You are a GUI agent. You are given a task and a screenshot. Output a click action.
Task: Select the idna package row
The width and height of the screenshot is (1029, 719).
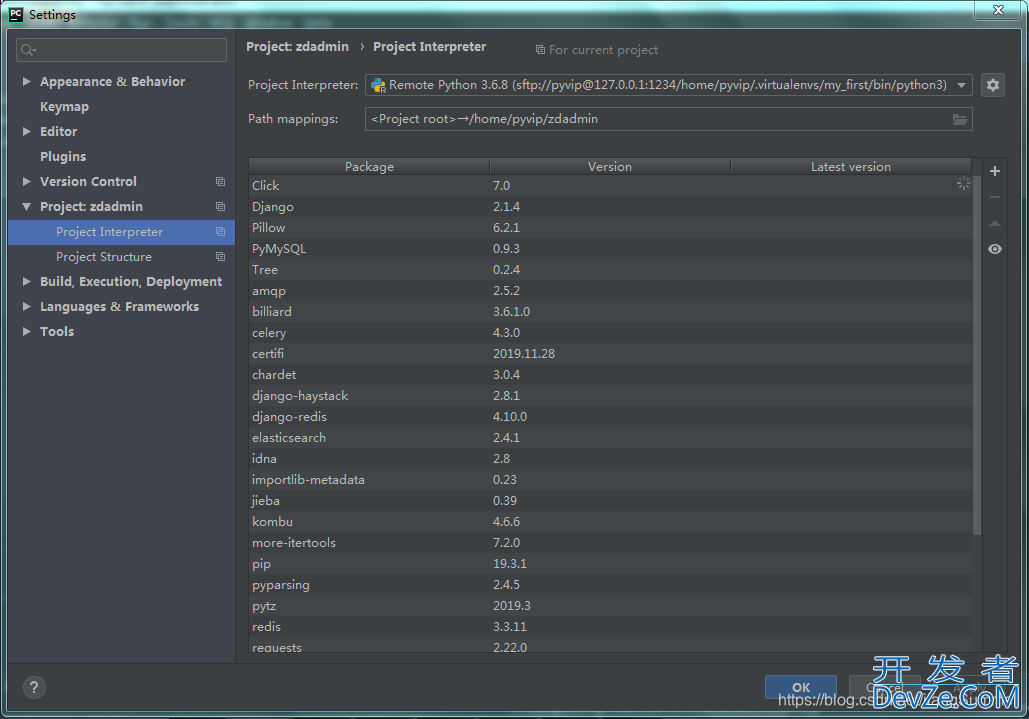[x=610, y=459]
